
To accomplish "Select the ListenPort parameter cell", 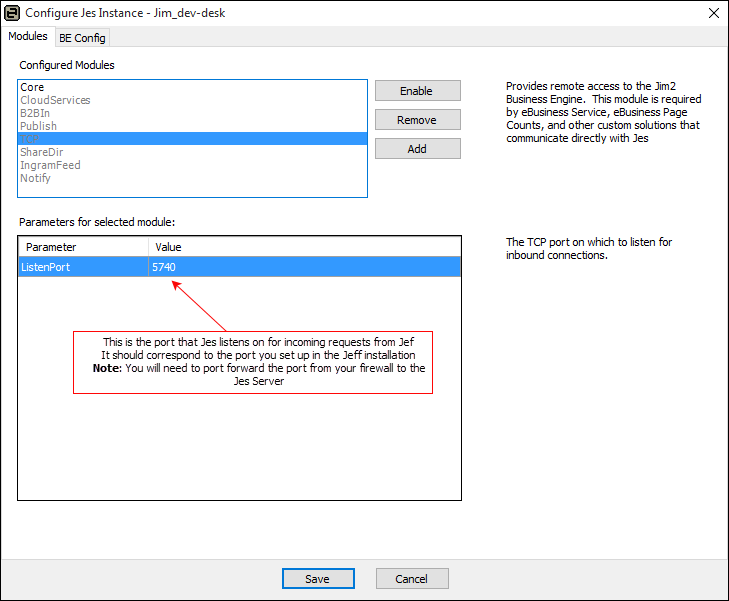I will click(83, 267).
